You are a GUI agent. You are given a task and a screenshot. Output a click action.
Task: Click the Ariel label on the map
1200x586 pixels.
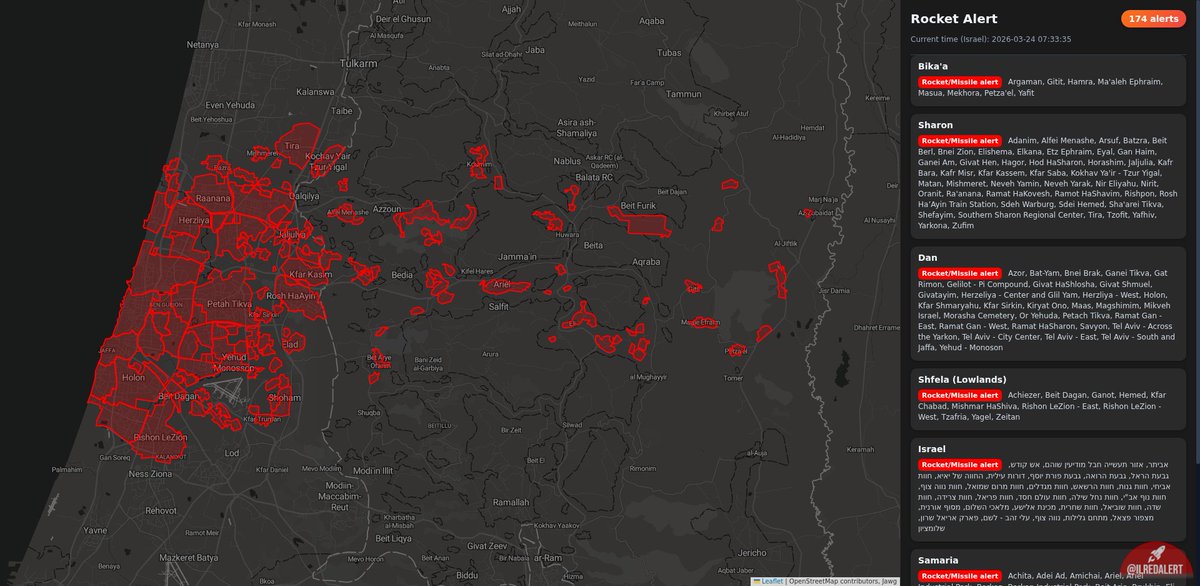[x=502, y=284]
